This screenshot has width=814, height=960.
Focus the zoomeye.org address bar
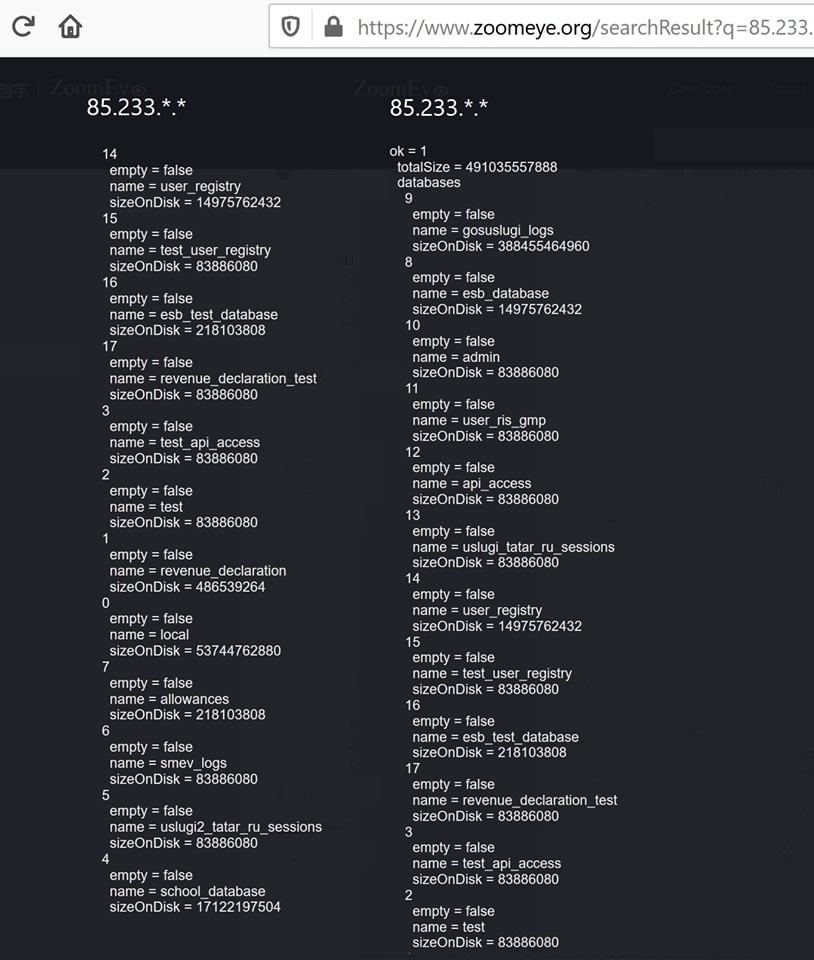point(580,27)
